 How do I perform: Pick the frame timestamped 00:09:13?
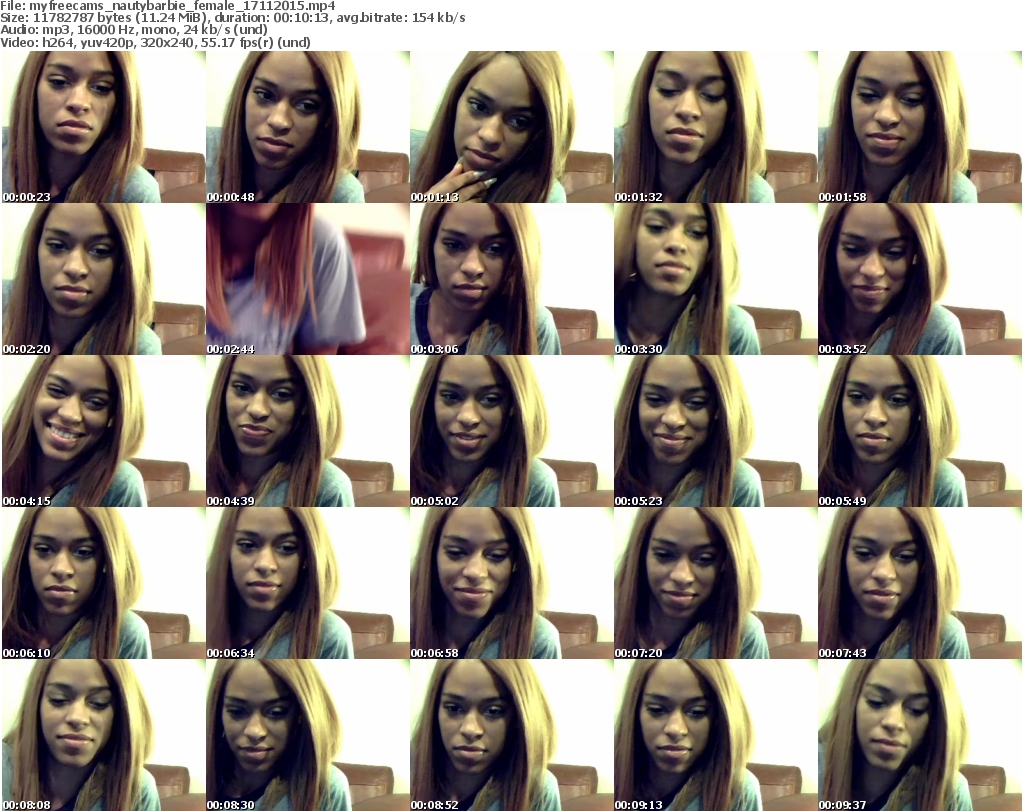[715, 735]
